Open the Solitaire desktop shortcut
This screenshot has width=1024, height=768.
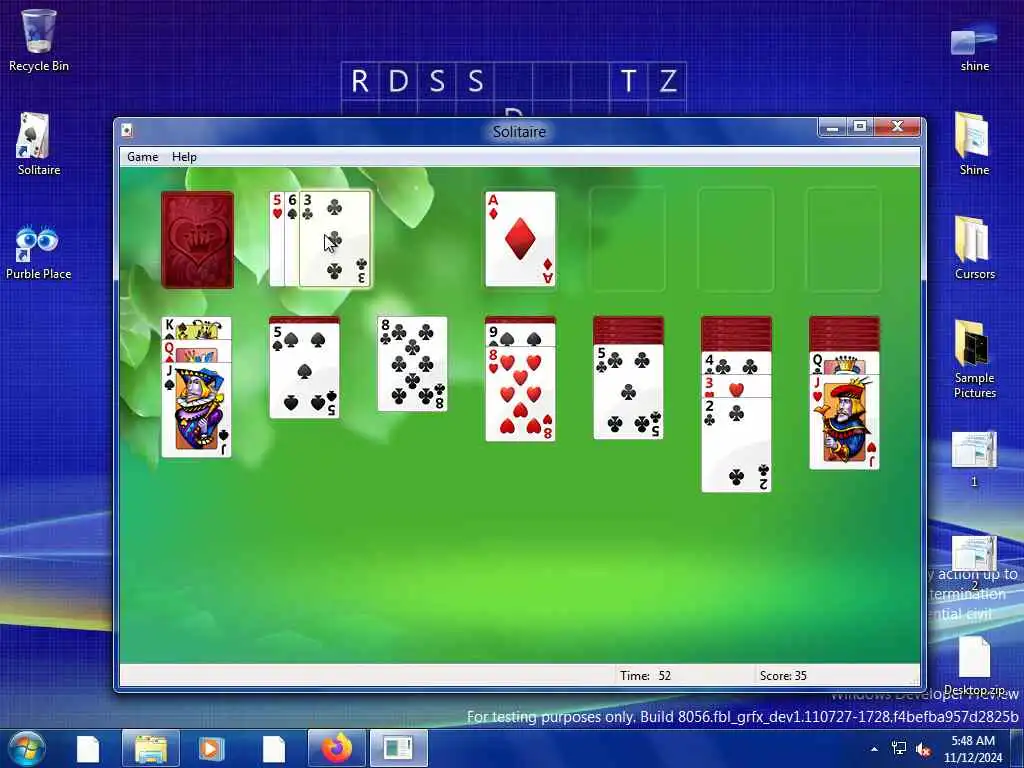(x=39, y=144)
